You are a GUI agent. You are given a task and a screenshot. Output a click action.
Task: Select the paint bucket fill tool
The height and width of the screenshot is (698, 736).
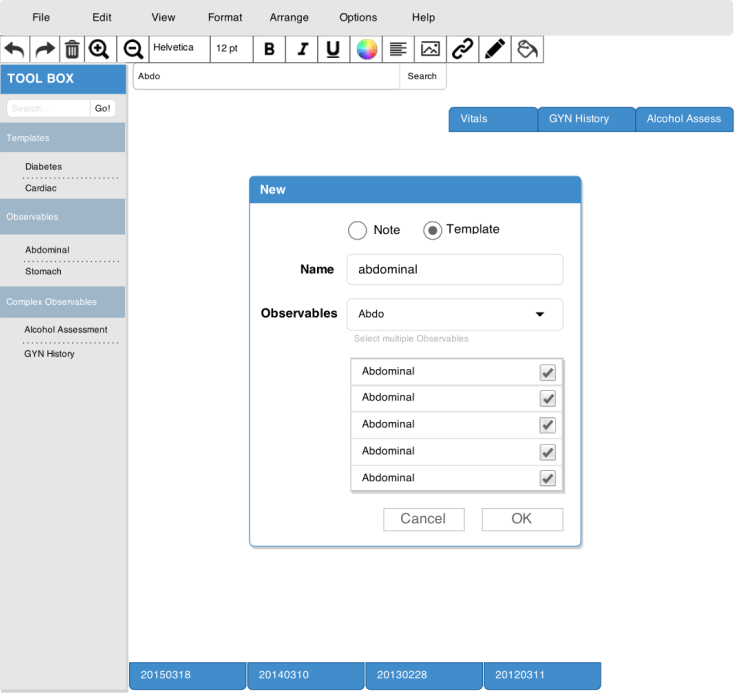(527, 49)
